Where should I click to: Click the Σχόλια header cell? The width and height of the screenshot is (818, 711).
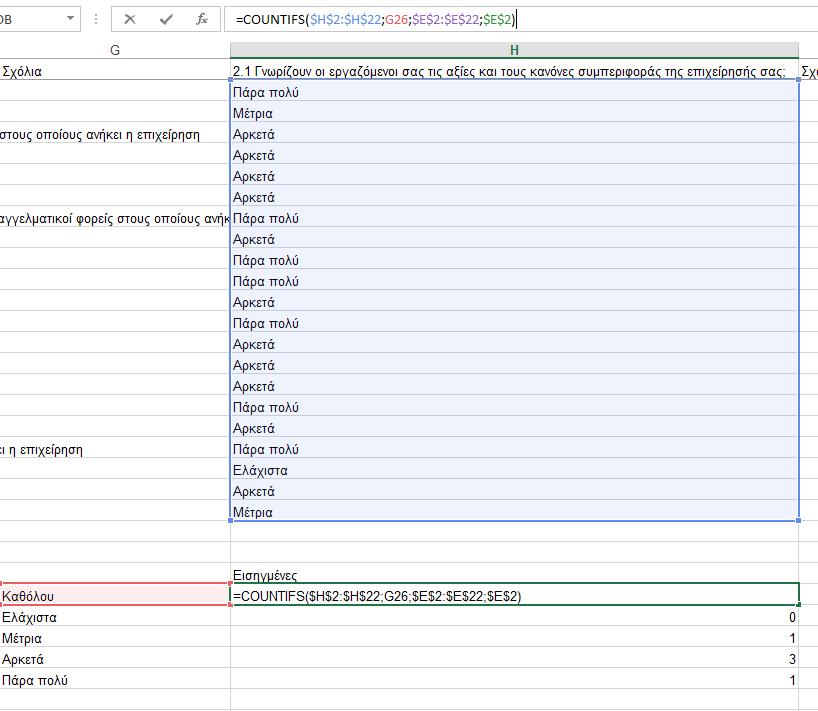115,71
